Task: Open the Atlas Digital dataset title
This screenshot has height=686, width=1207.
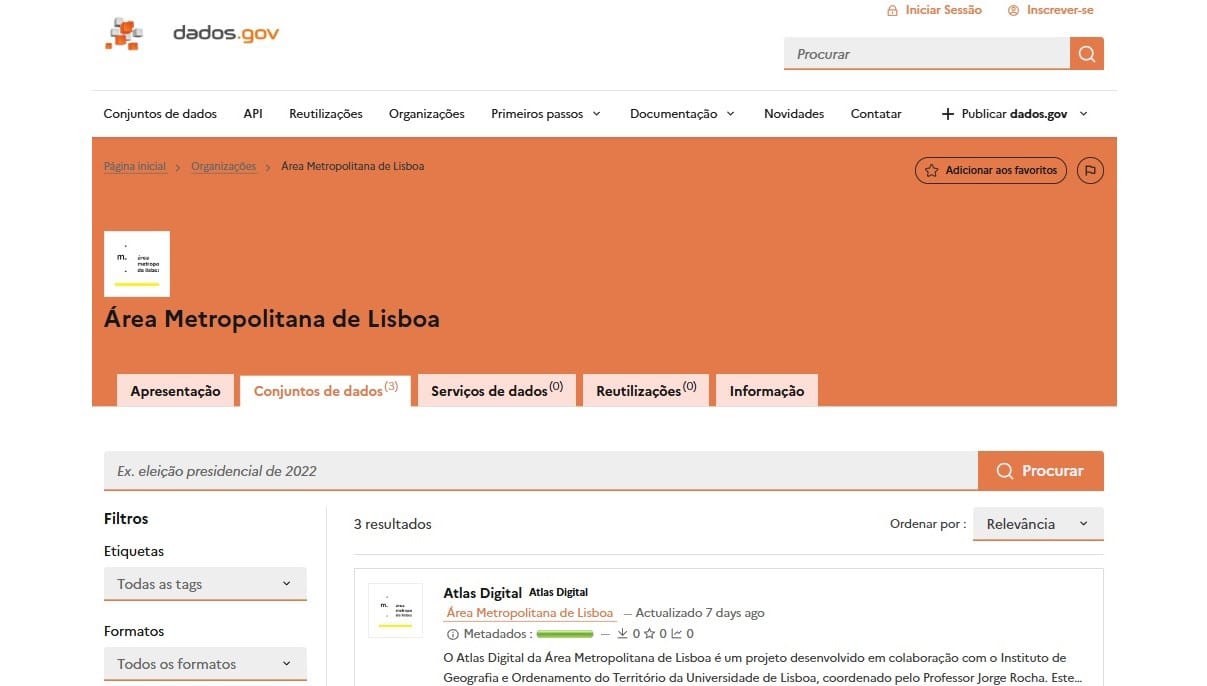Action: [483, 593]
